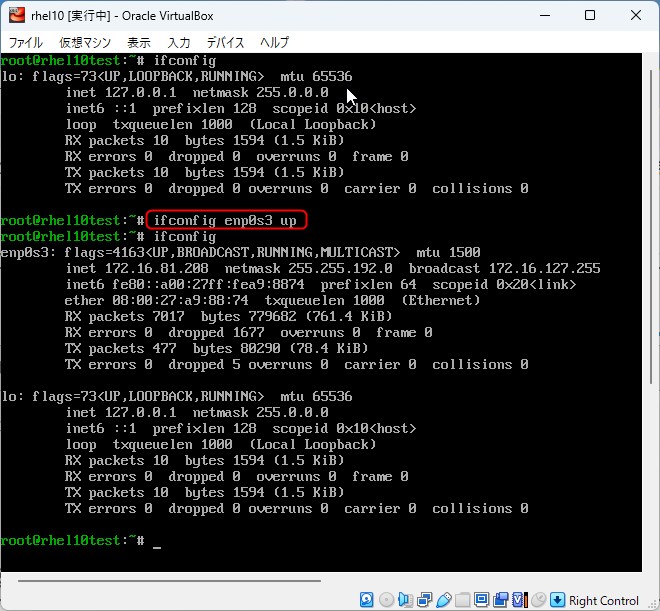Click the 'RX packets 7017' text
Viewport: 660px width, 611px height.
pyautogui.click(x=125, y=316)
